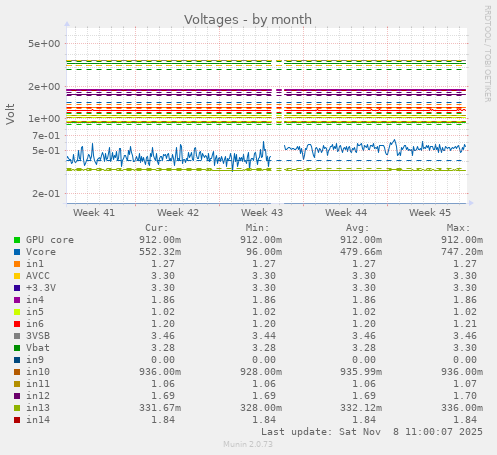Click Vcore maximum value 747.20m
This screenshot has height=455, width=497.
tap(462, 252)
